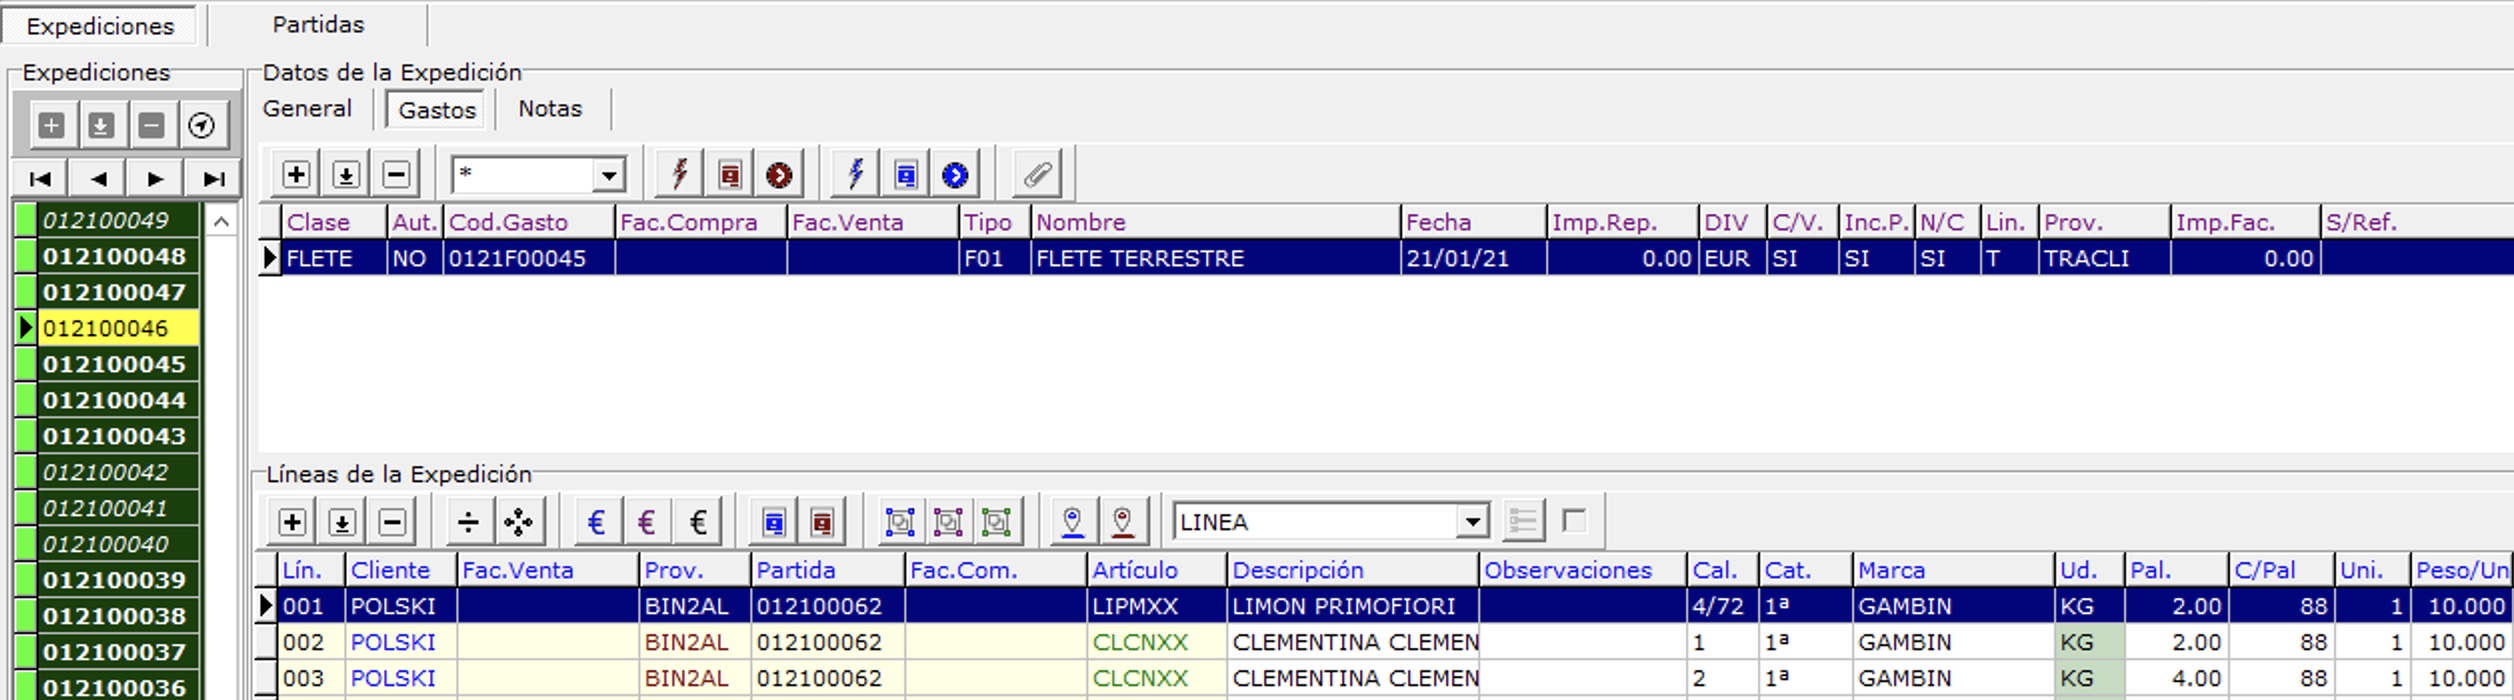
Task: Click the green group selection icon
Action: (x=996, y=522)
